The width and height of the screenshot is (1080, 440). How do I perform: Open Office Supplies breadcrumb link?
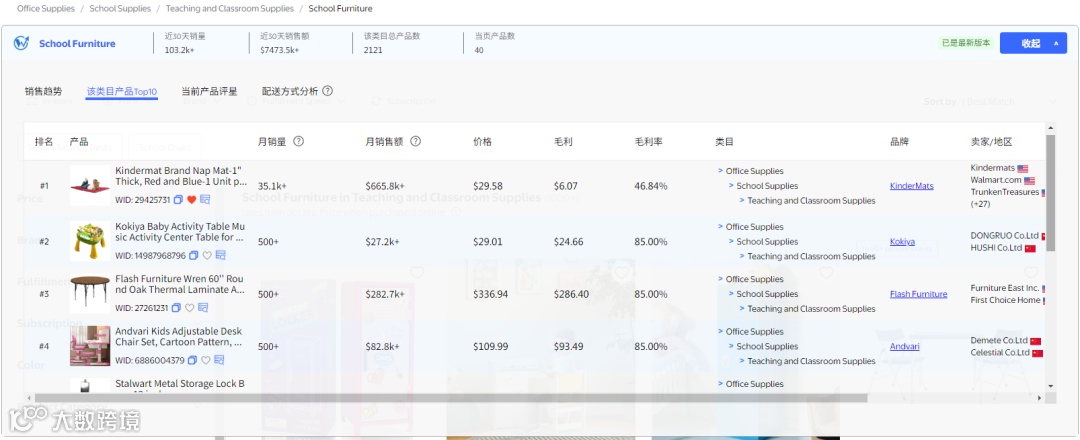[x=43, y=9]
